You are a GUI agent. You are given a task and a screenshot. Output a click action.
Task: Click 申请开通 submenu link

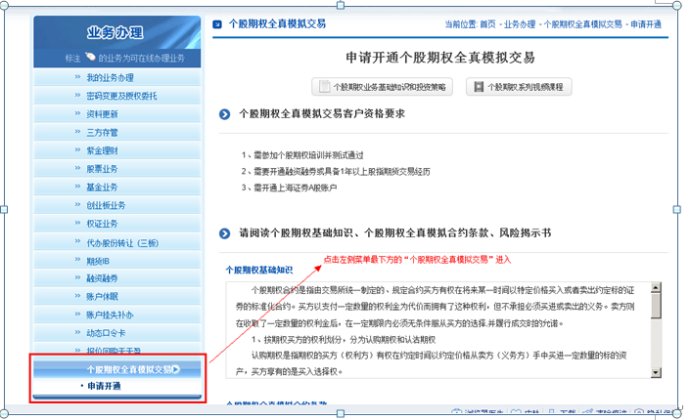pyautogui.click(x=104, y=386)
